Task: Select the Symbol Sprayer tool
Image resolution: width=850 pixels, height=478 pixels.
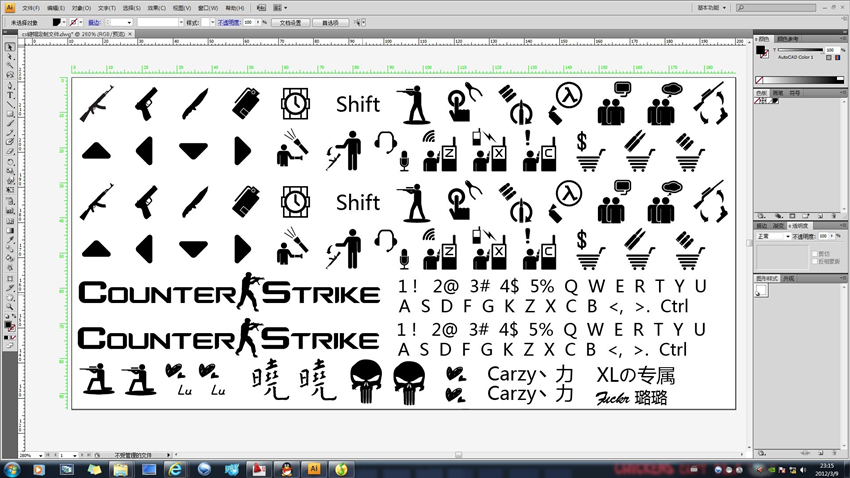Action: [x=10, y=201]
